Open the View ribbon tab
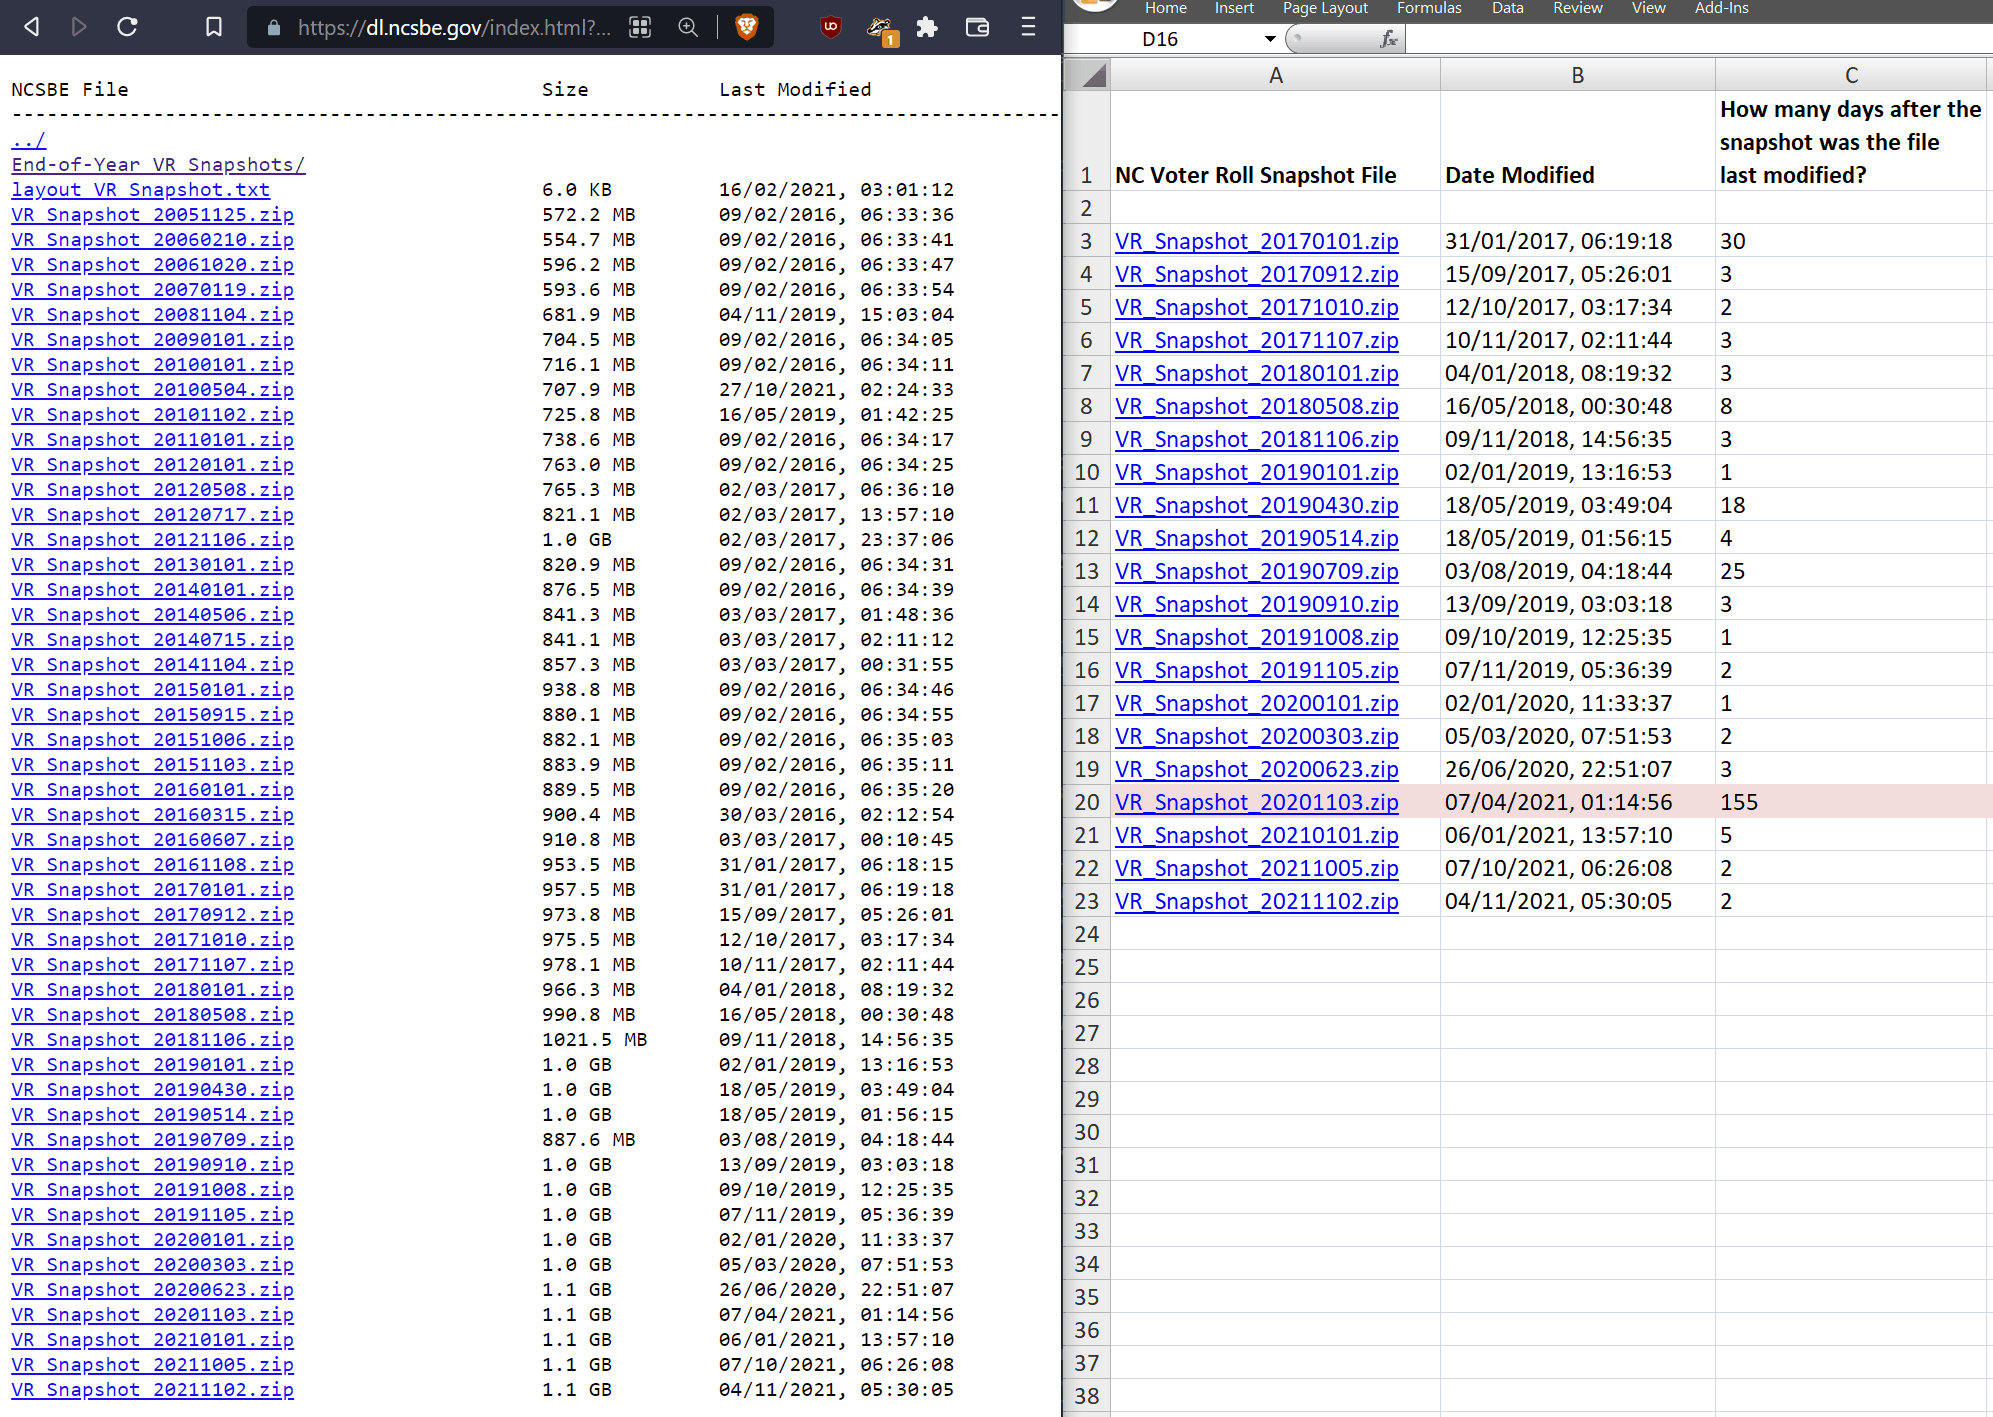Viewport: 1993px width, 1417px height. tap(1649, 8)
